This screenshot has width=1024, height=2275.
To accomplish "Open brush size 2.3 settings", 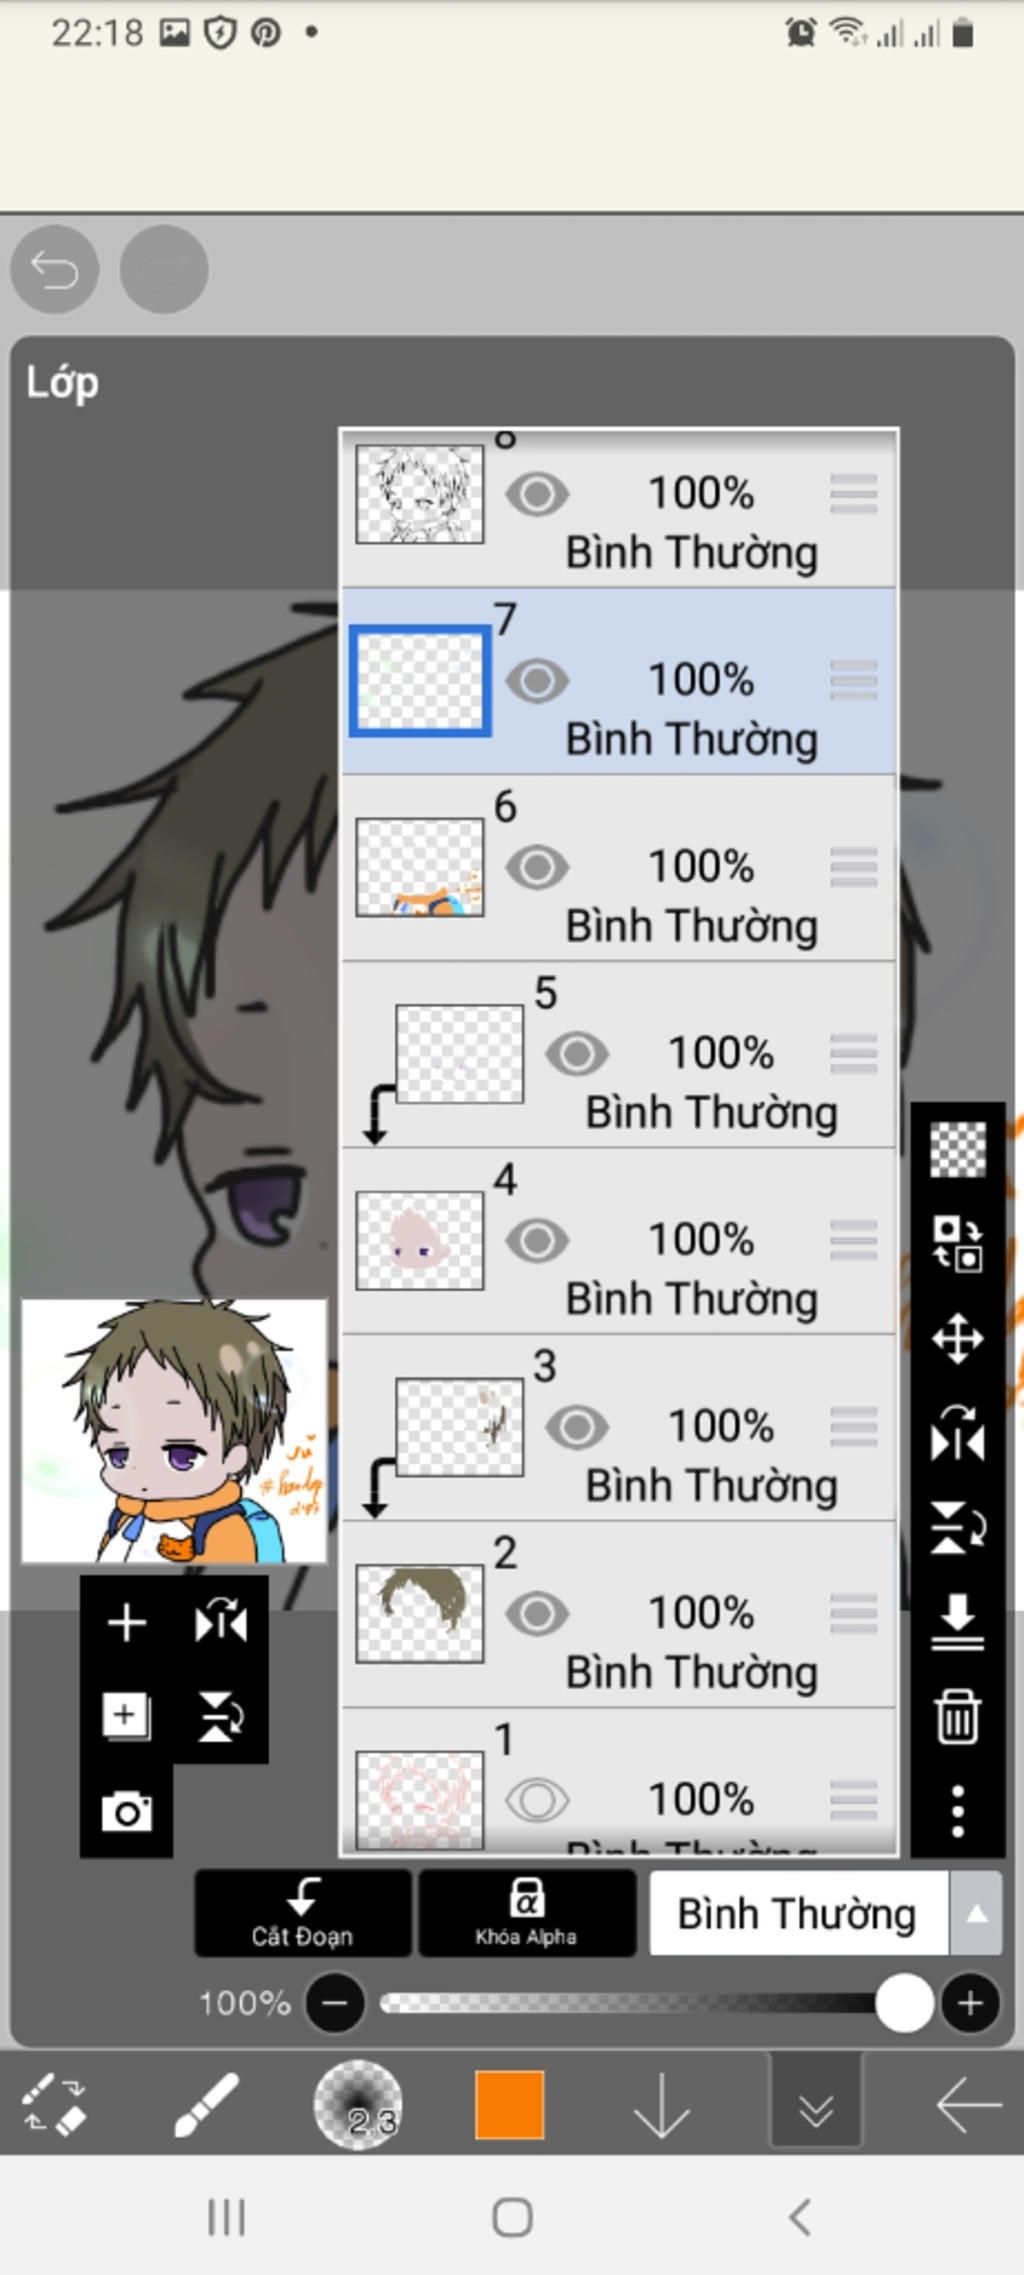I will [x=358, y=2104].
